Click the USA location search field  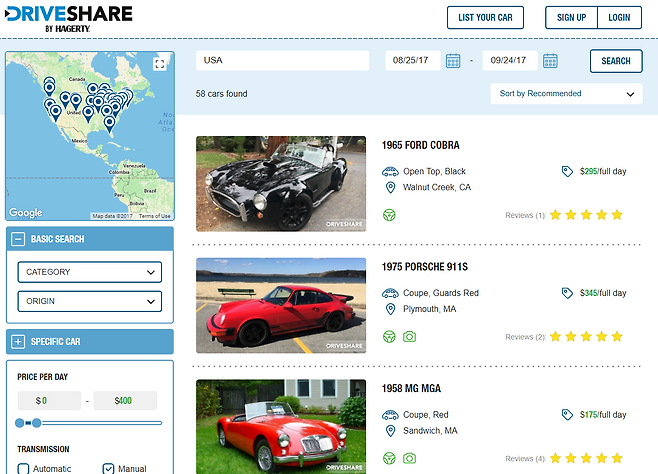pos(282,61)
